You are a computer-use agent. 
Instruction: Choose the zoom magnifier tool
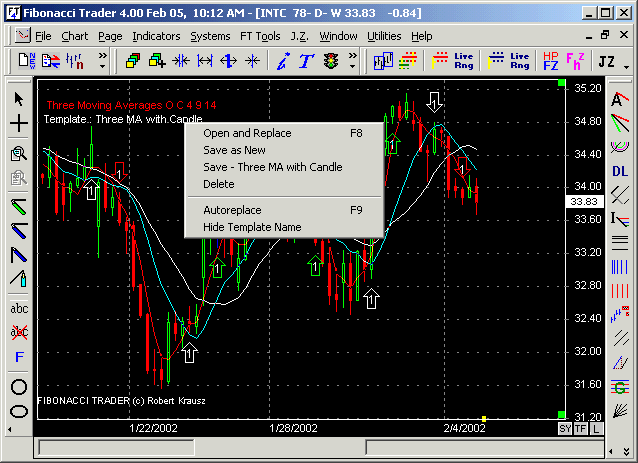coord(19,154)
